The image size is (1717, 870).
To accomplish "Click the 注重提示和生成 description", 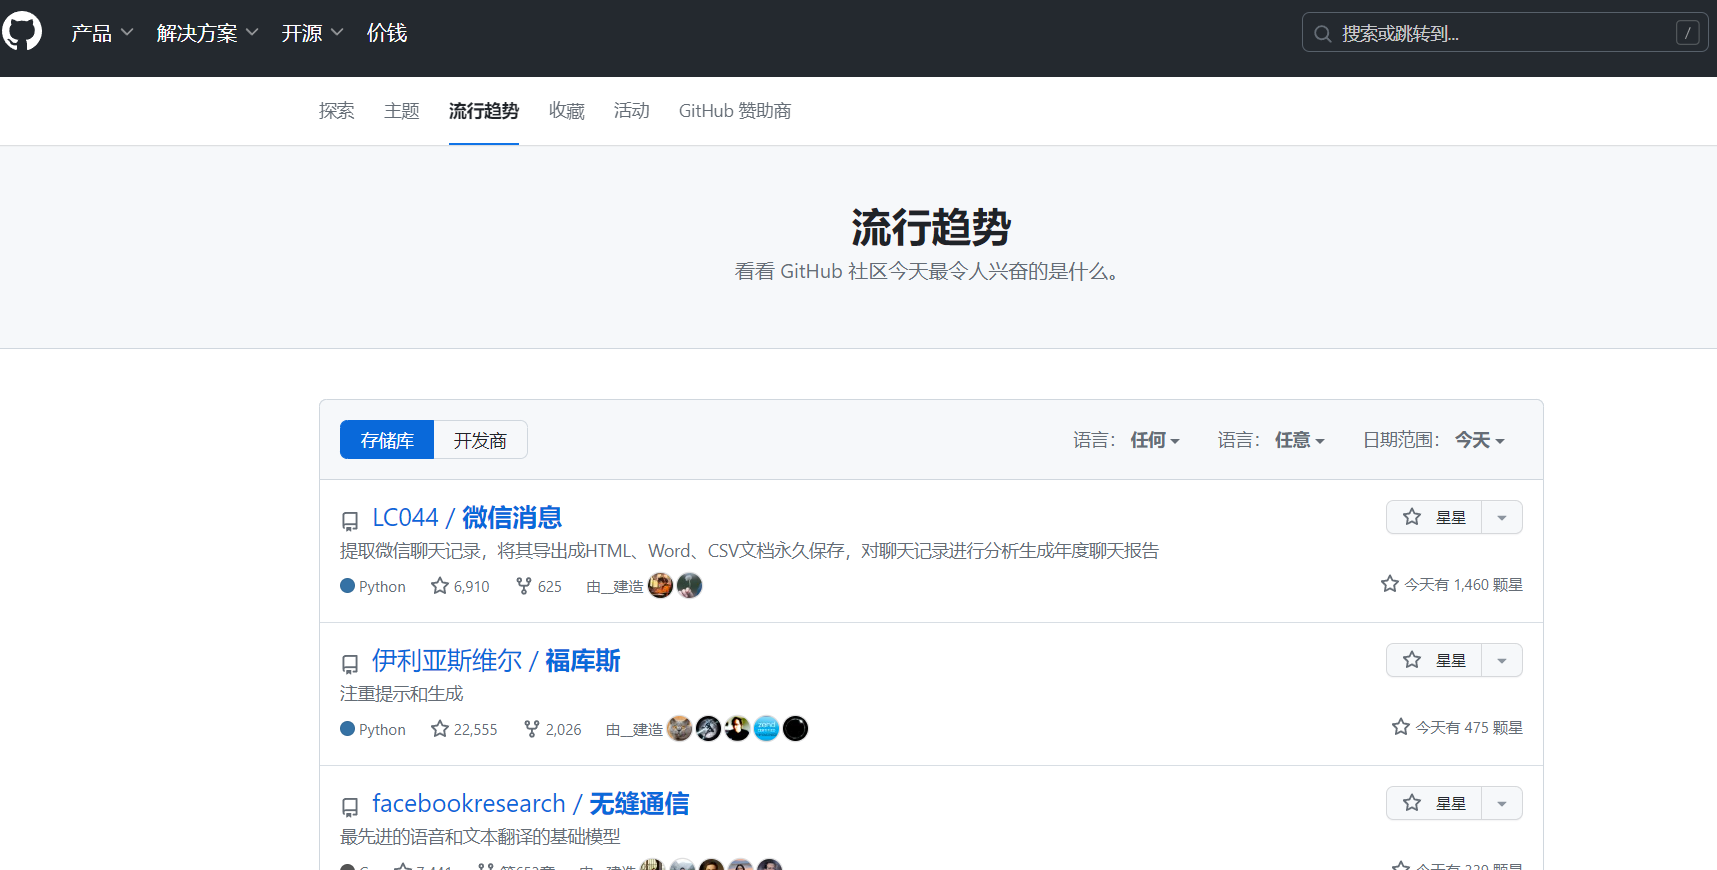I will [x=402, y=693].
